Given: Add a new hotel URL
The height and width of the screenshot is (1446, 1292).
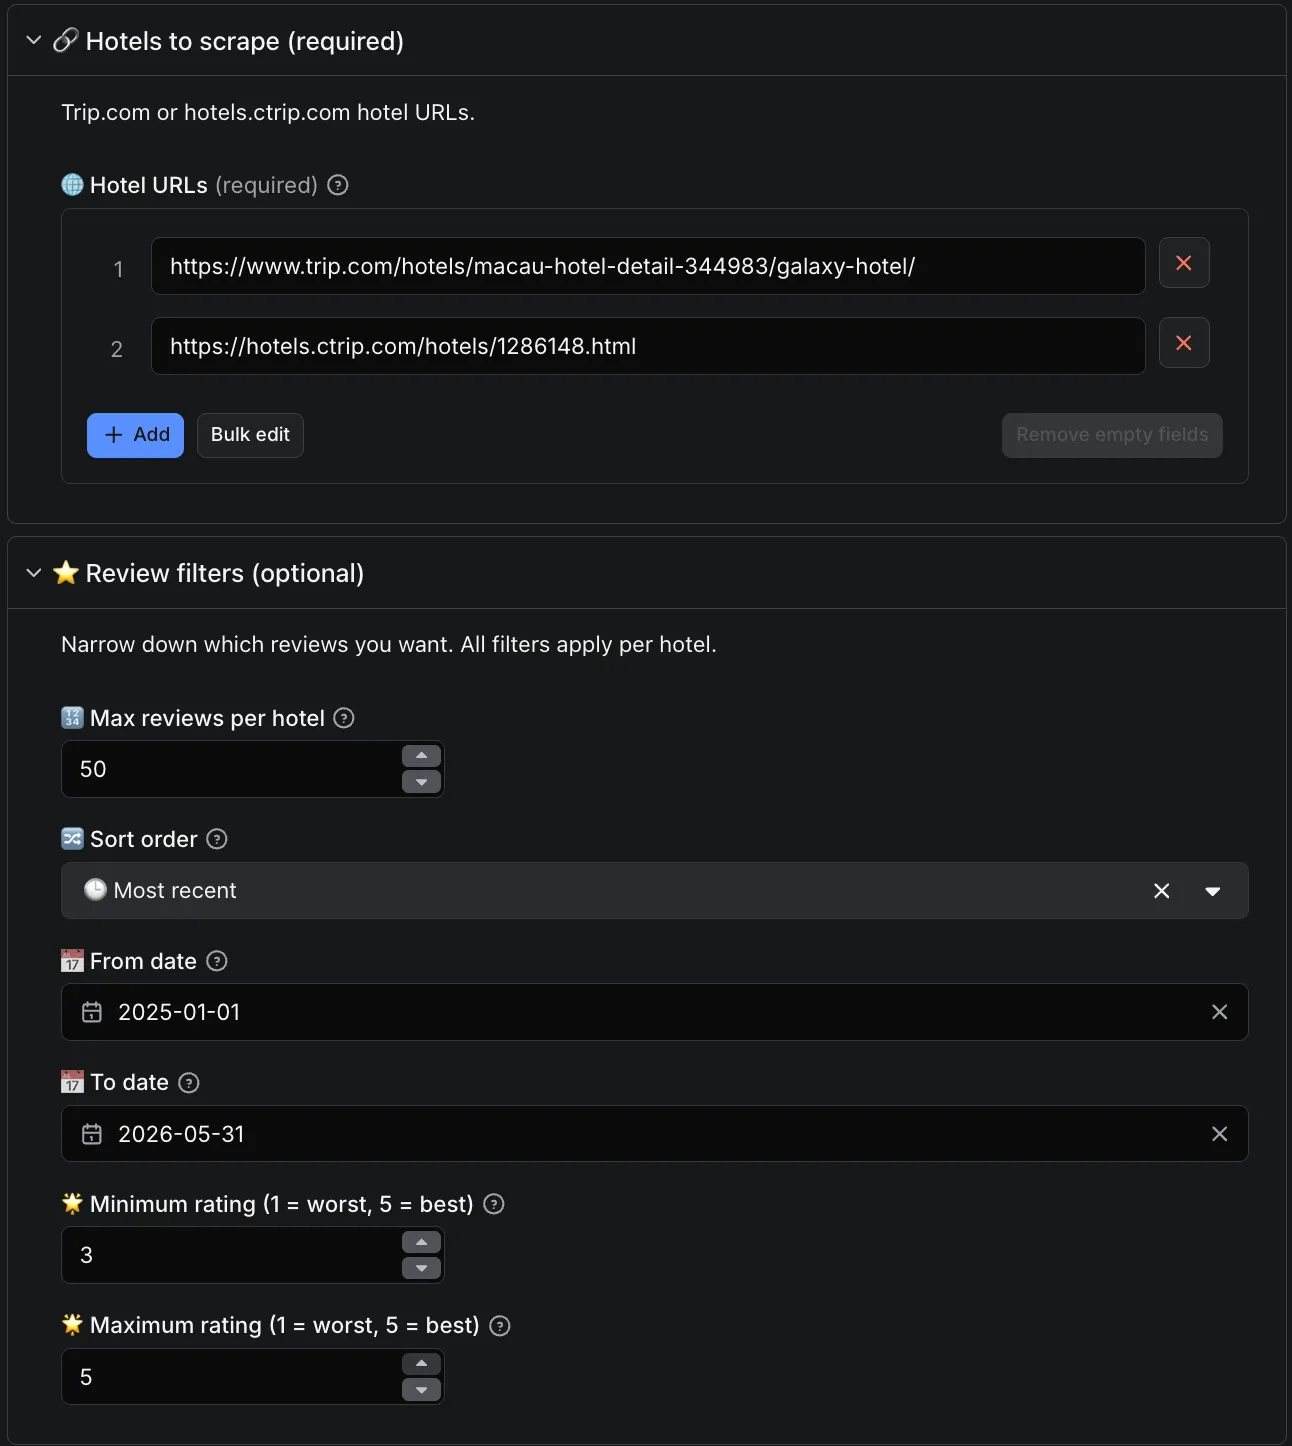Looking at the screenshot, I should (x=135, y=435).
